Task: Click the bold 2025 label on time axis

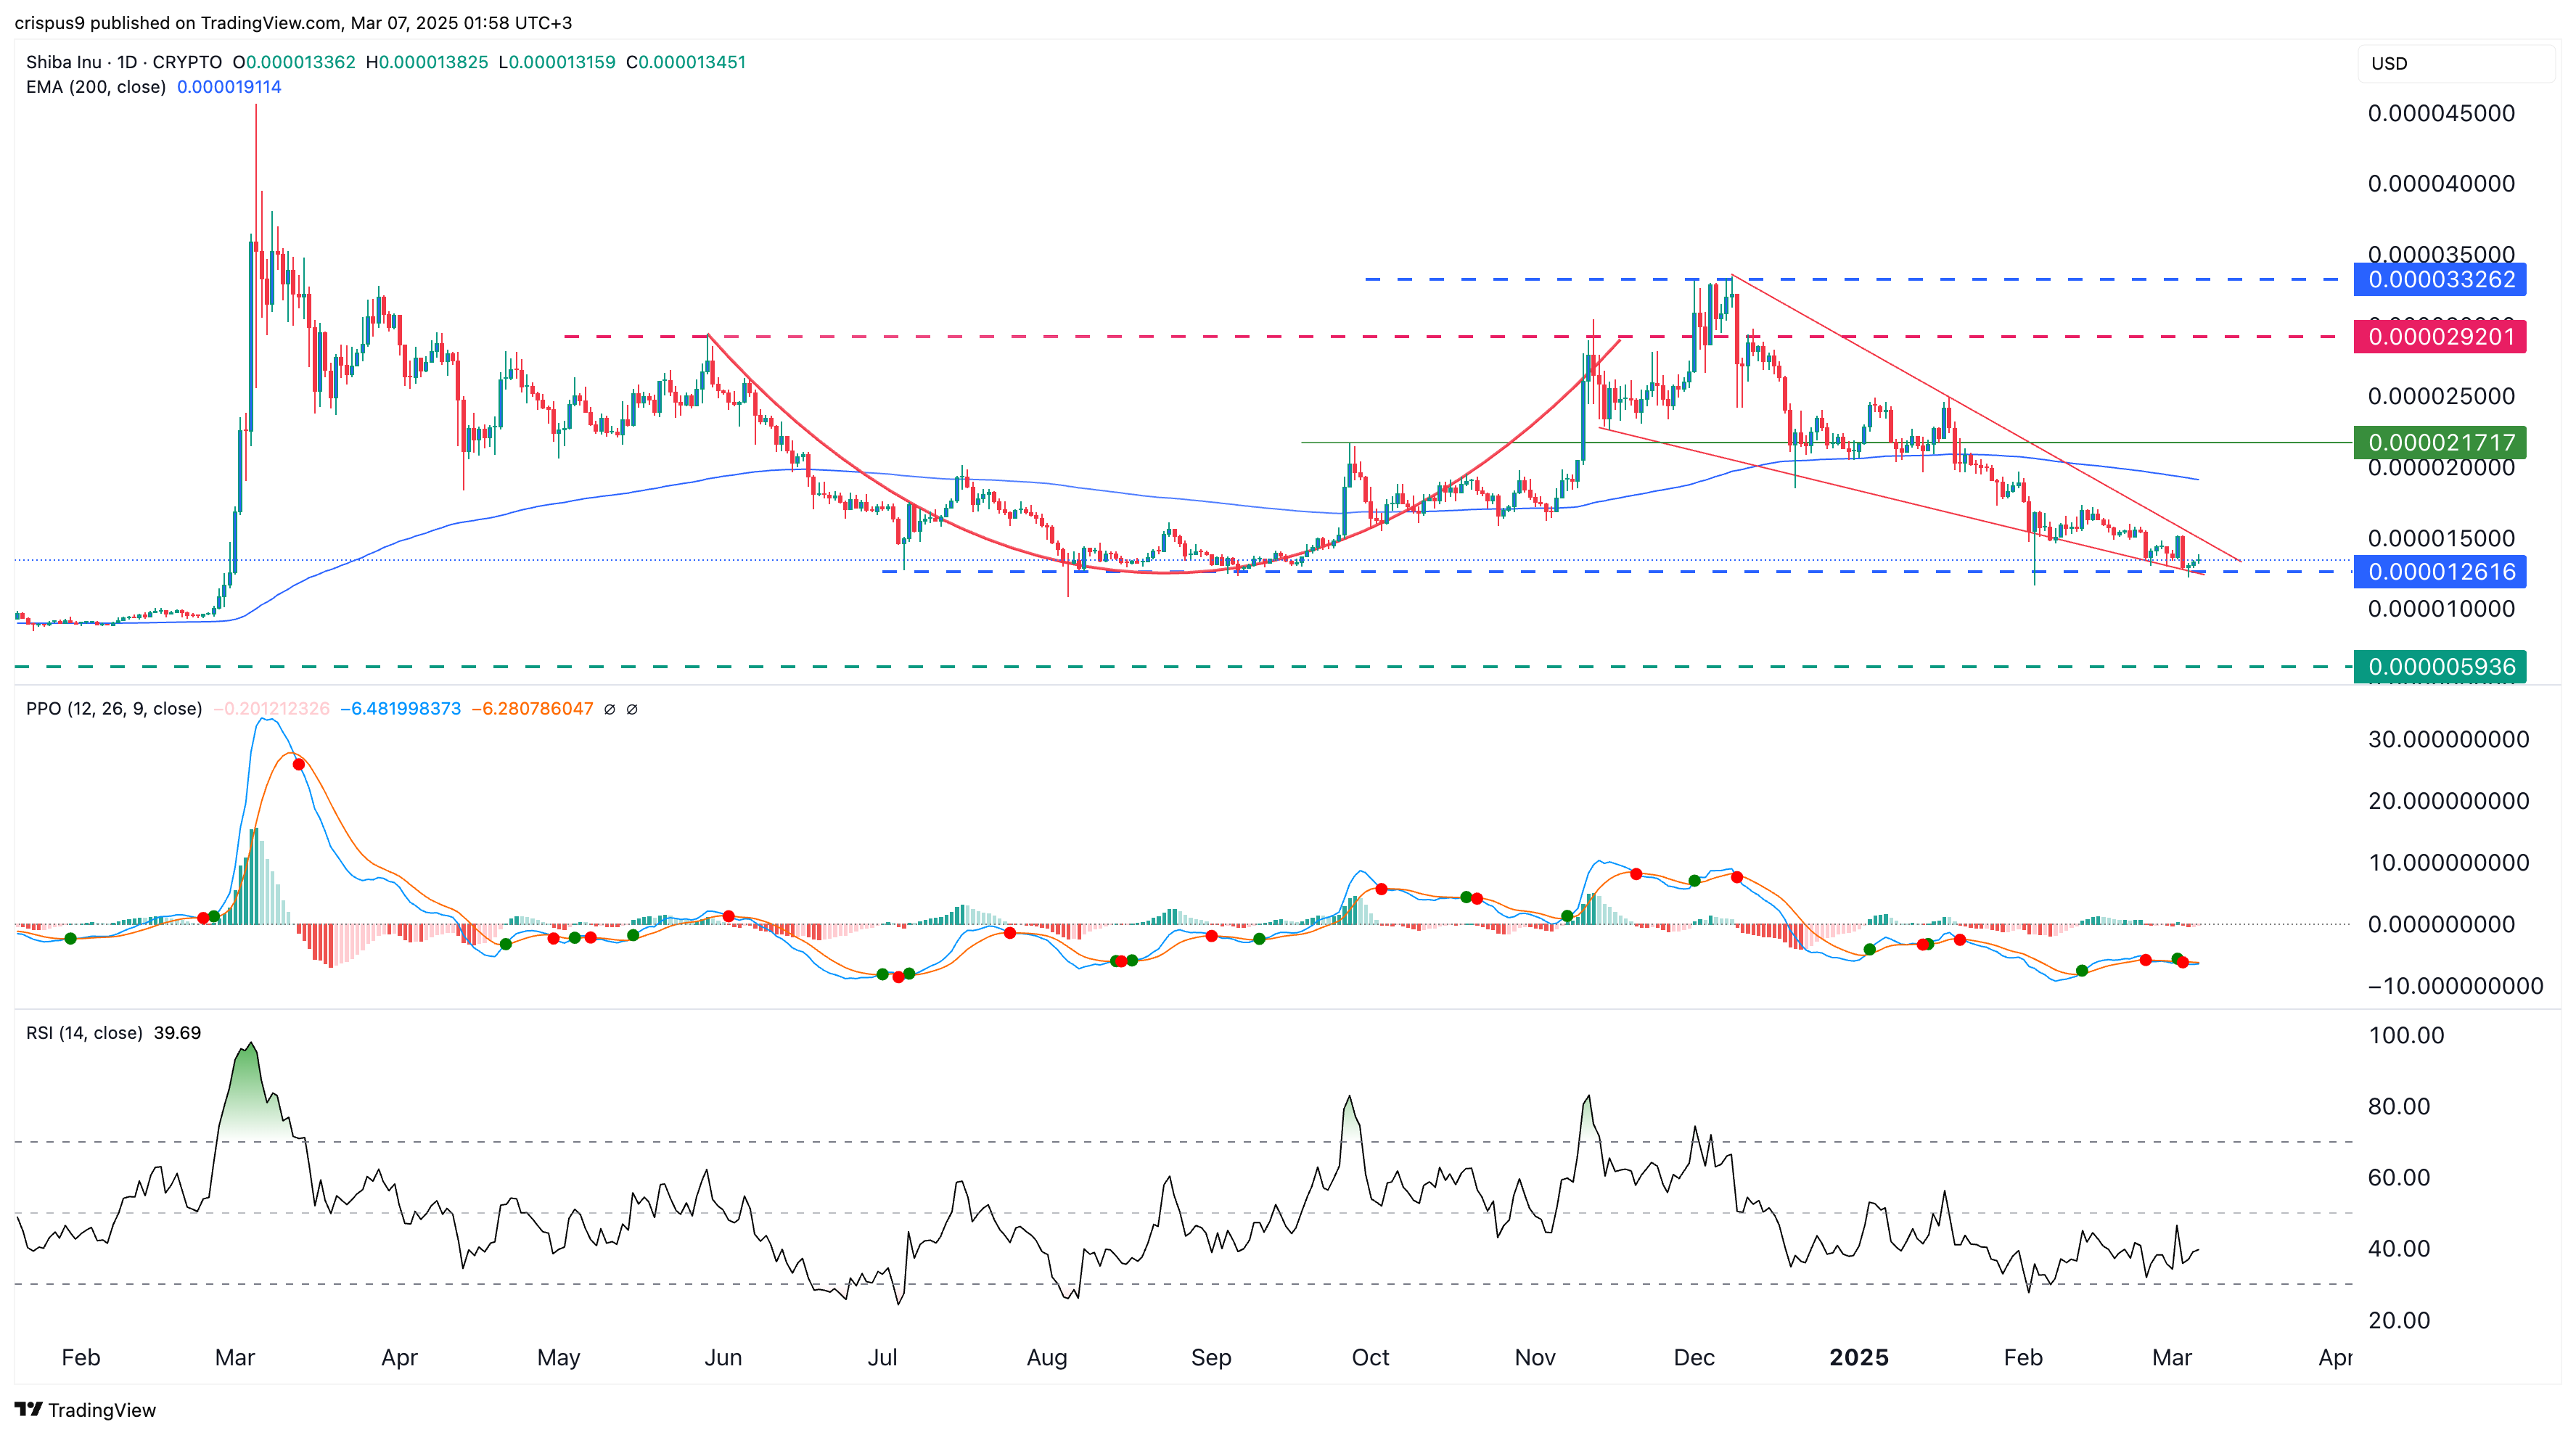Action: (x=1859, y=1358)
